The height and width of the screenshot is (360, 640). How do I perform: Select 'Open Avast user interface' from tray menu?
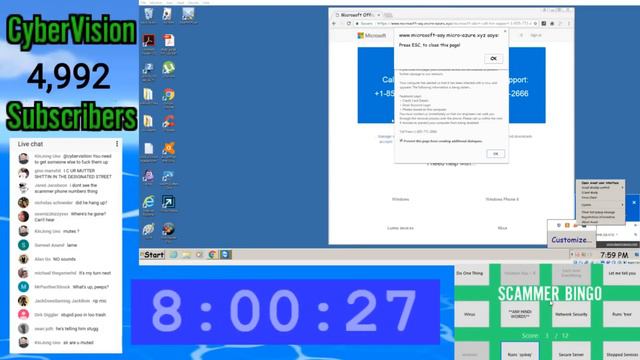(600, 183)
